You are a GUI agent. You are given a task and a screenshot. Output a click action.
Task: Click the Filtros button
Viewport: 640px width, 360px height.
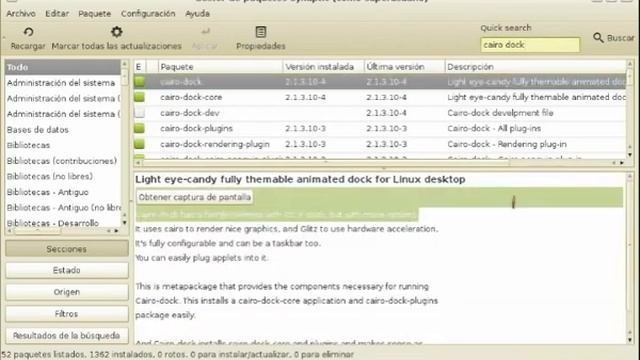click(x=67, y=314)
